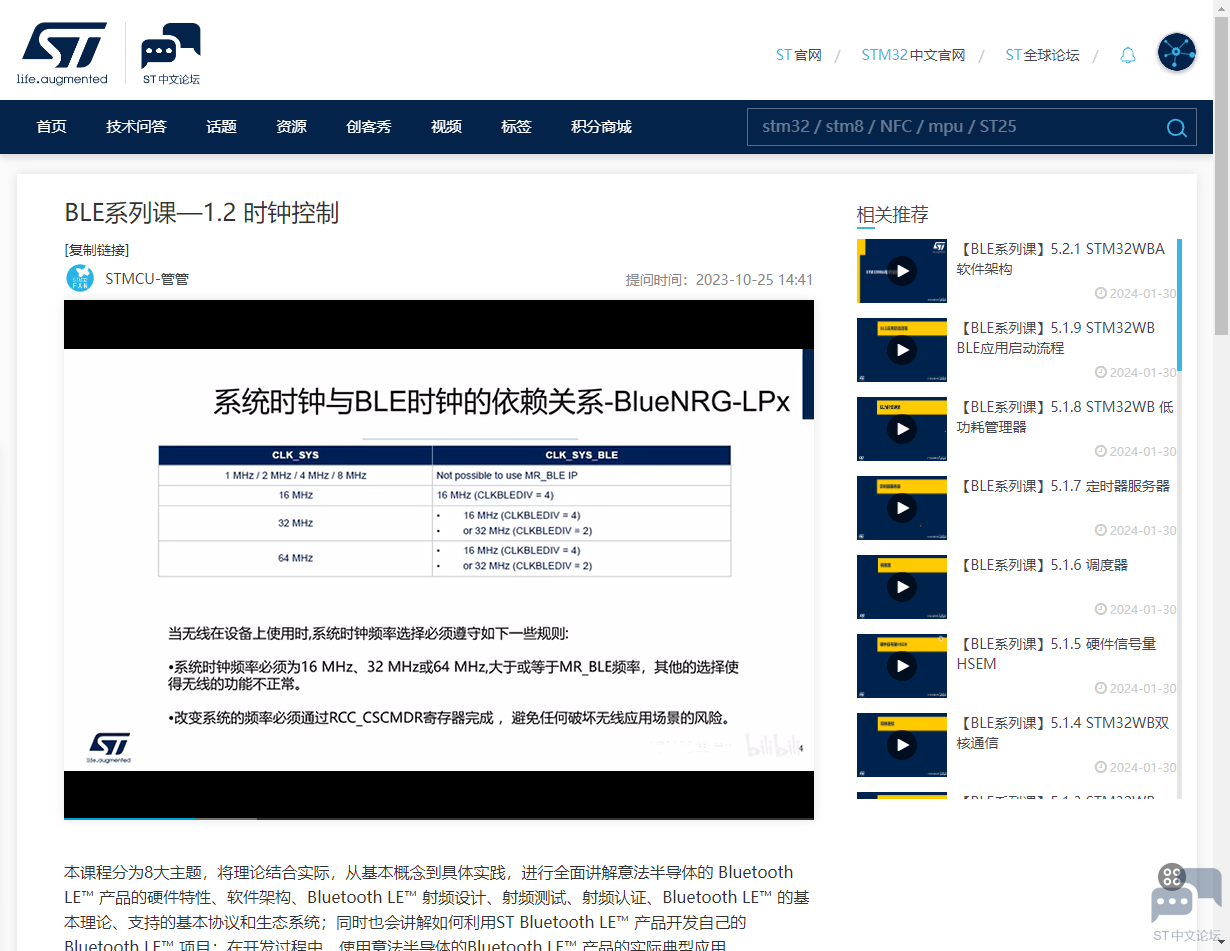Open notifications bell icon
Image resolution: width=1230 pixels, height=951 pixels.
pyautogui.click(x=1128, y=55)
